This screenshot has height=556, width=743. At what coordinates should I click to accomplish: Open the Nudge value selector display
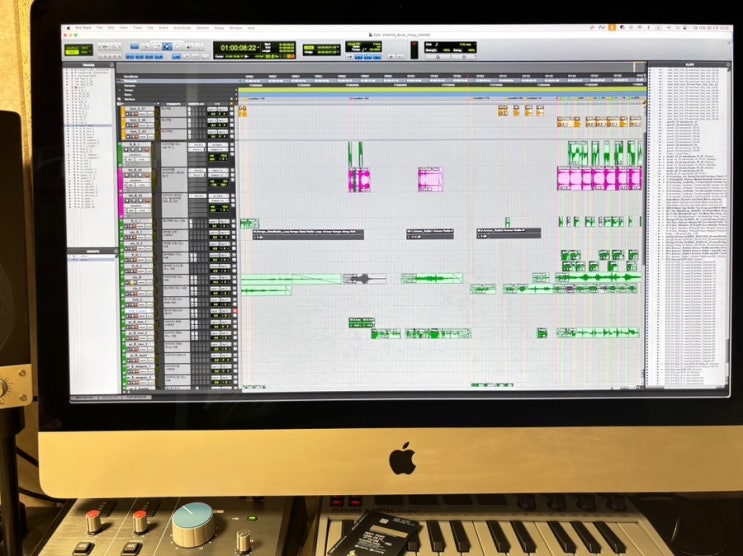click(322, 53)
